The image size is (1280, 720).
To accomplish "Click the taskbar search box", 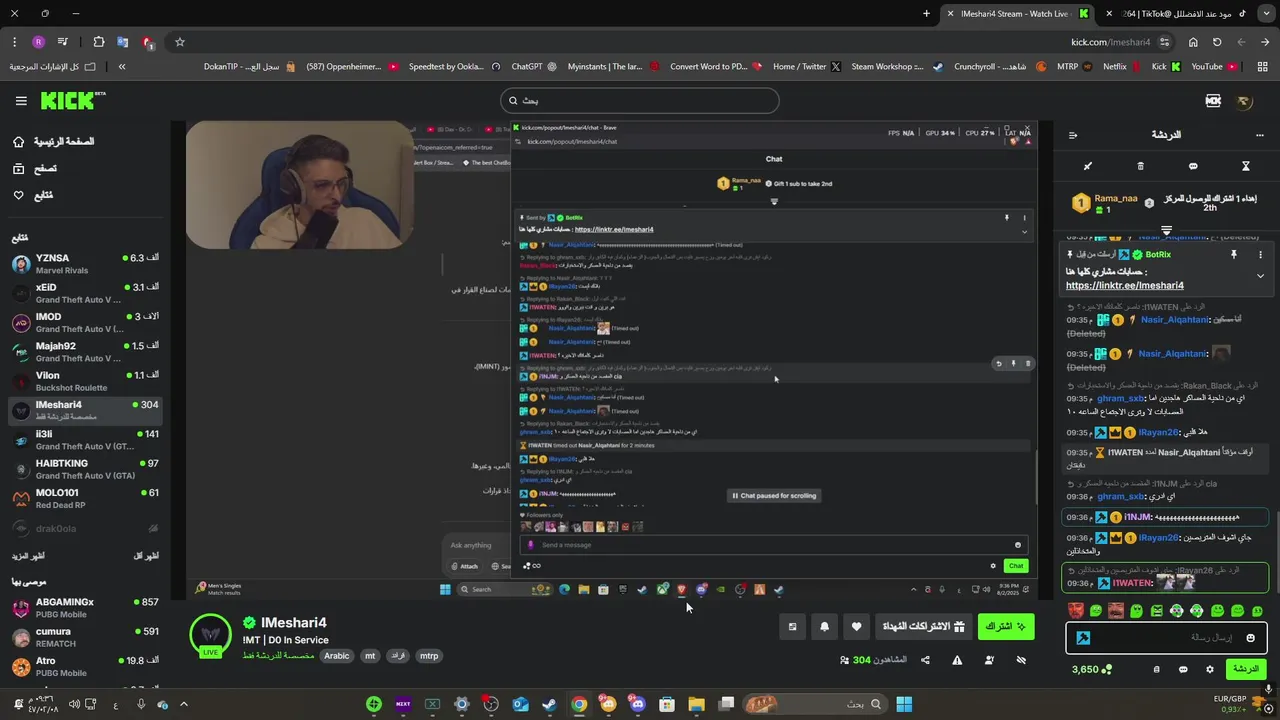I will click(815, 704).
